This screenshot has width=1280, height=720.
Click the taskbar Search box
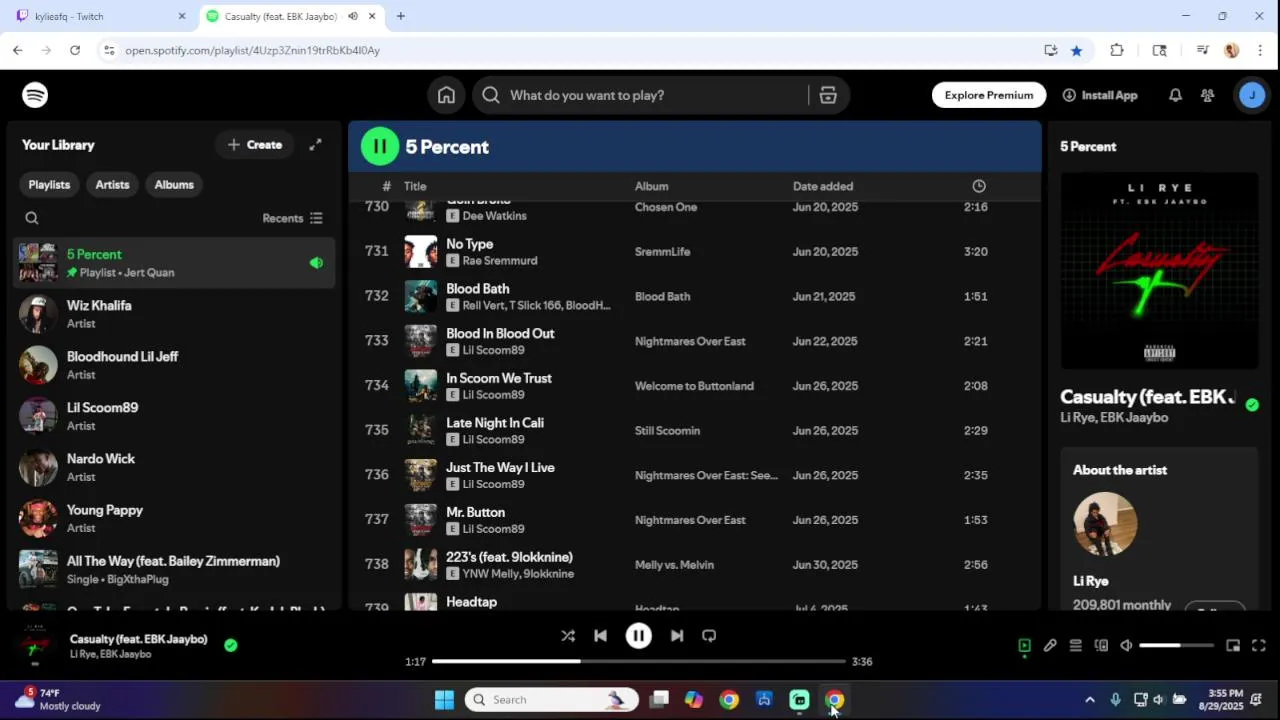click(x=552, y=700)
